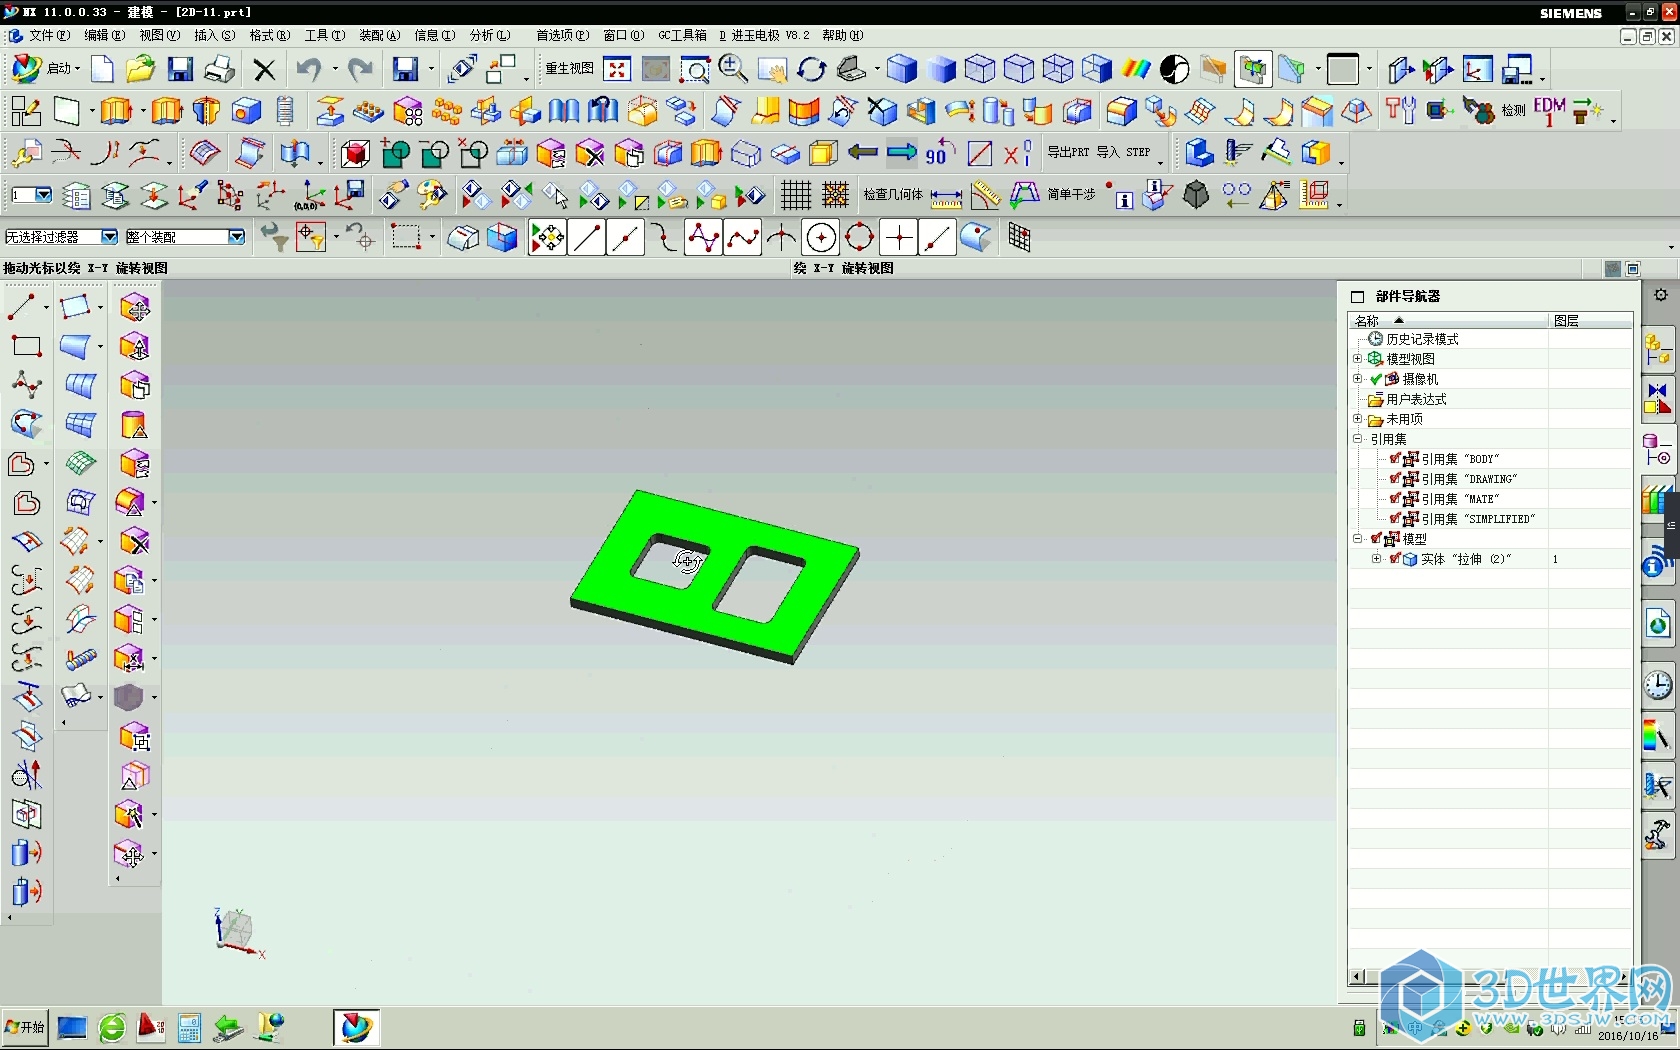The width and height of the screenshot is (1680, 1050).
Task: Expand the 摄像机 tree node
Action: (x=1357, y=378)
